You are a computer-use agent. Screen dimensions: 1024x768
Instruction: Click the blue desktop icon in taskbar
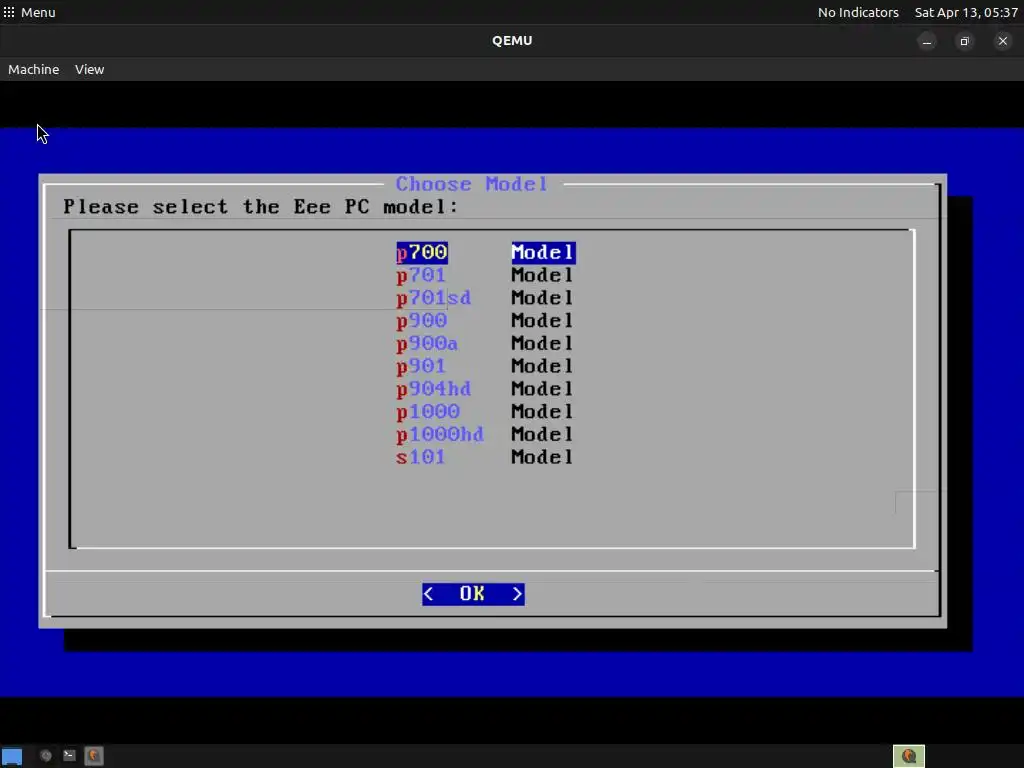pyautogui.click(x=12, y=756)
